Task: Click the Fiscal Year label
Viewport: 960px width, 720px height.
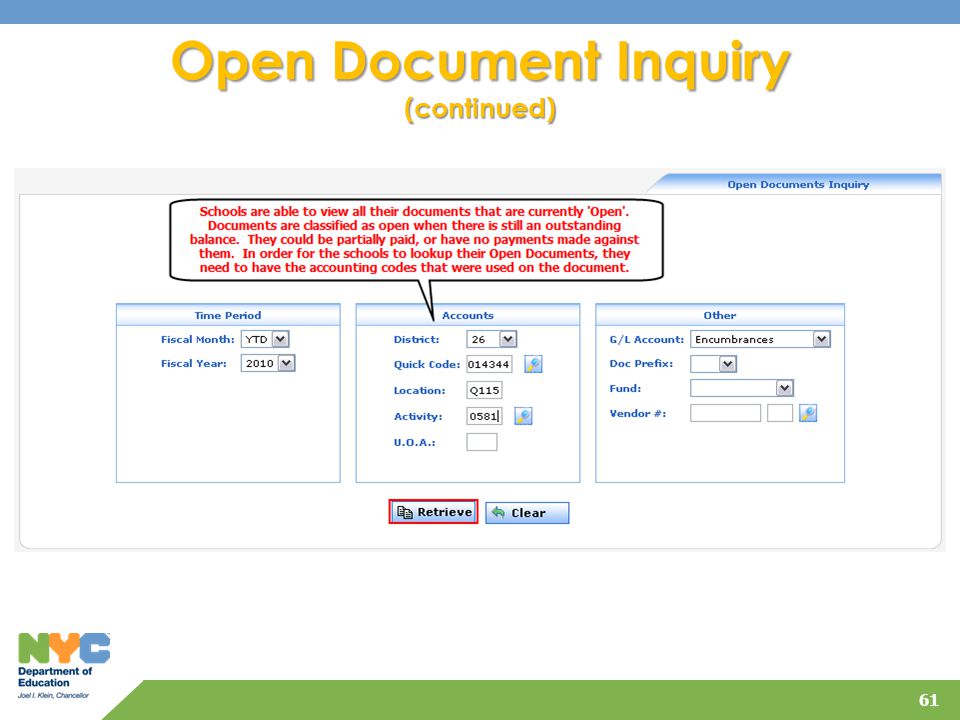Action: click(193, 363)
